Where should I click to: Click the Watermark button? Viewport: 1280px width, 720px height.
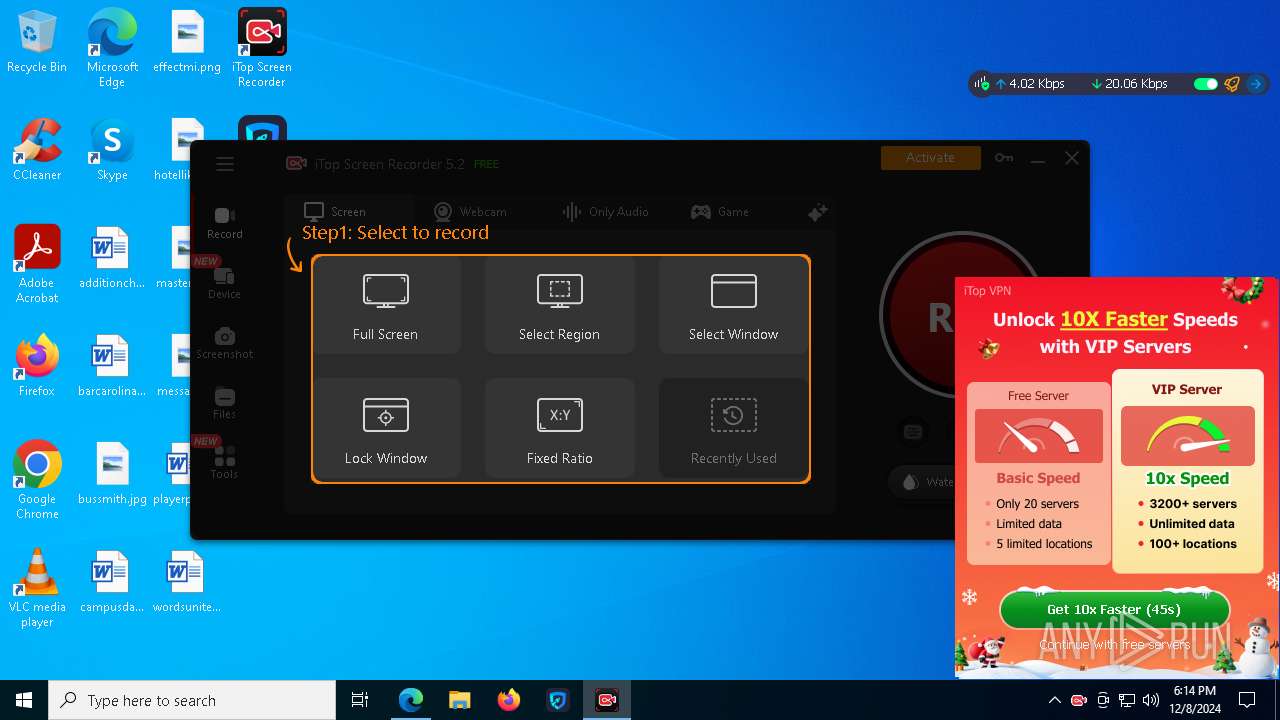(924, 482)
